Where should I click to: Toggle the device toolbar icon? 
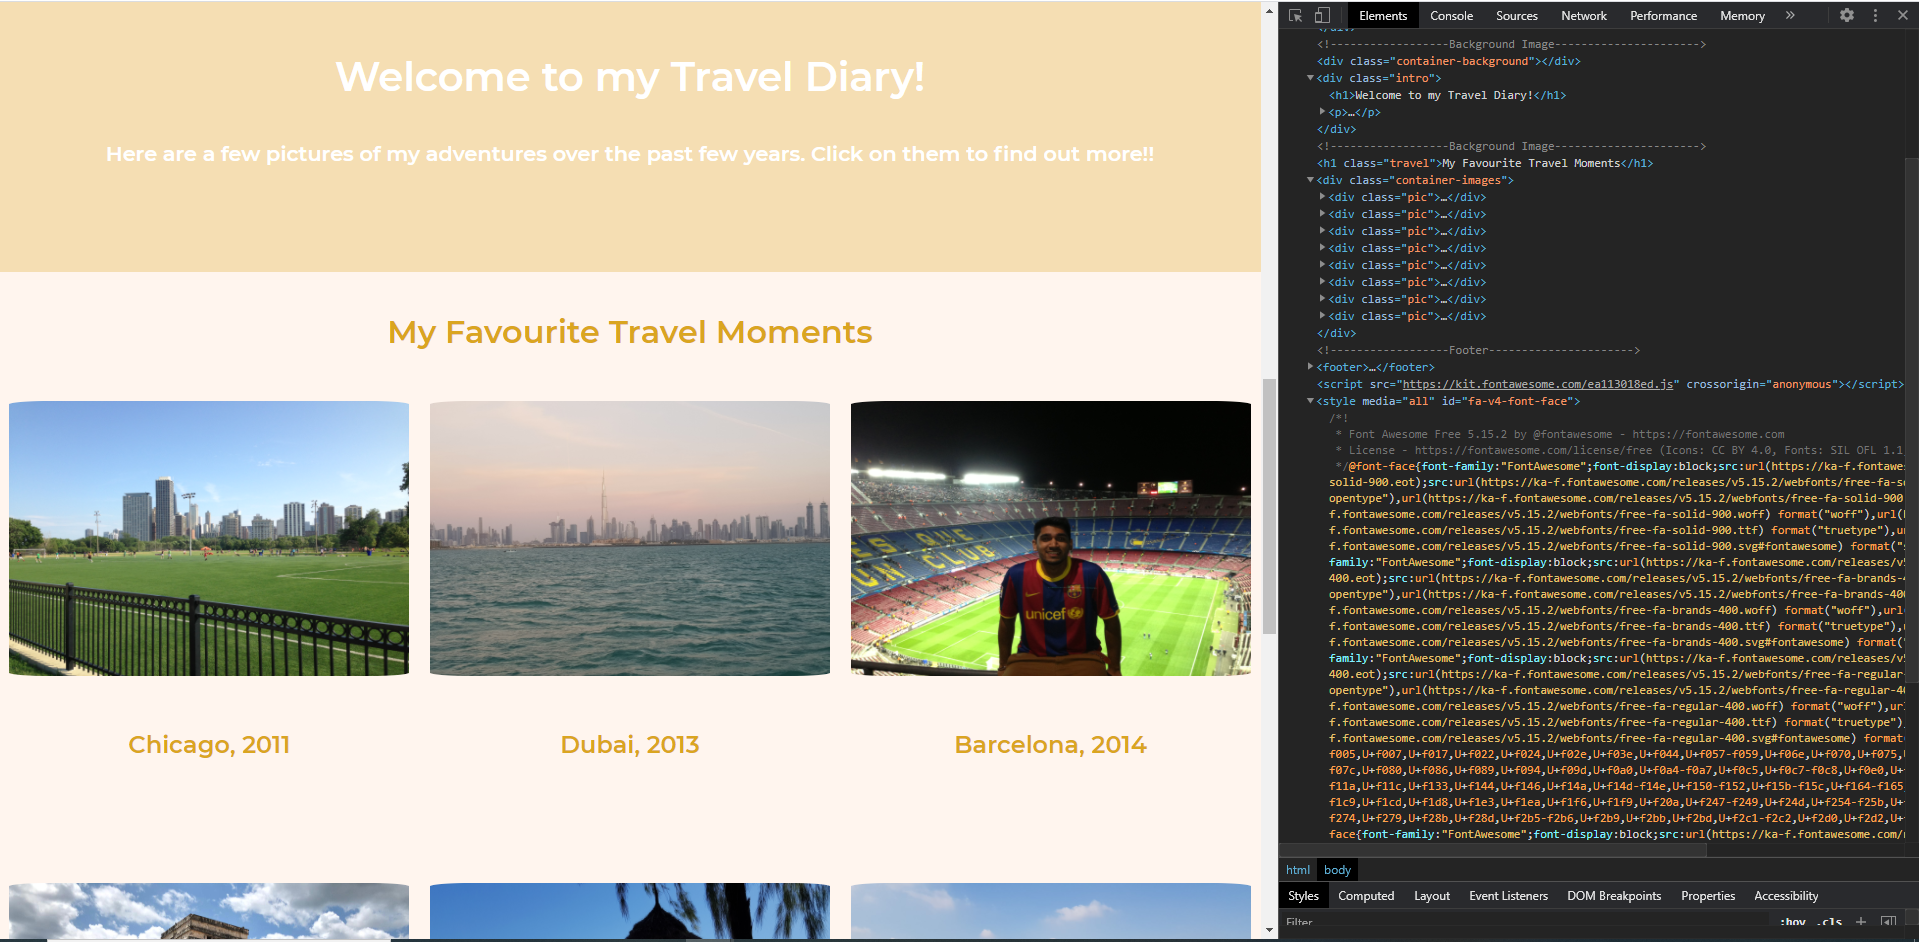(x=1322, y=16)
